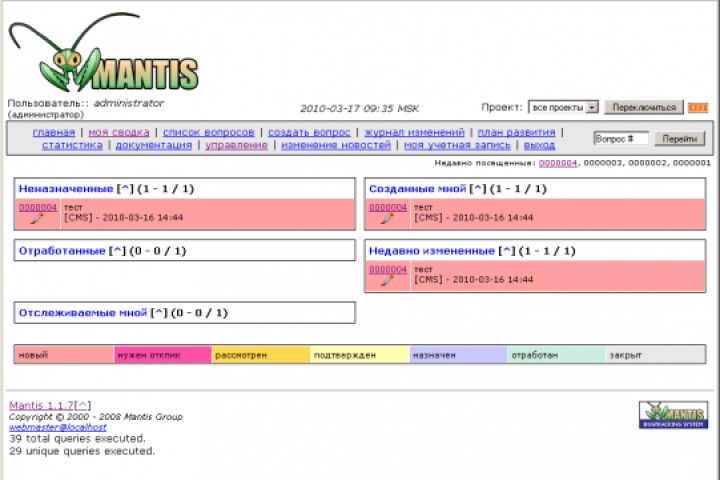Email webmaster@localhost link

click(58, 427)
